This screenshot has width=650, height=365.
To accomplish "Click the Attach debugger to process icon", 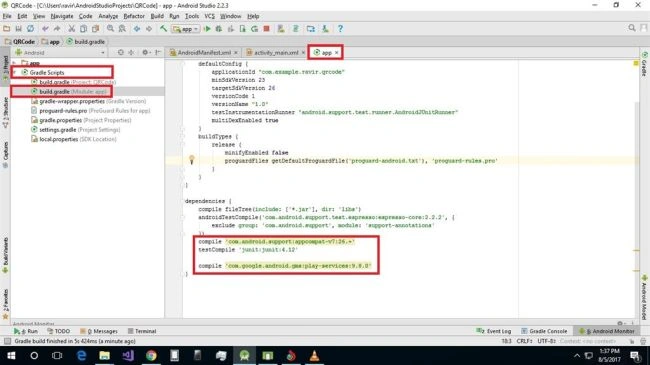I will [243, 29].
